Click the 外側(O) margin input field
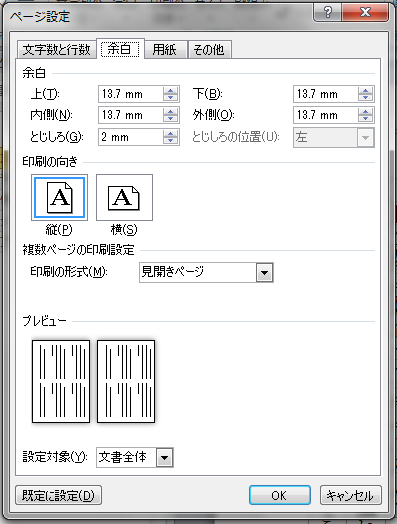The image size is (397, 524). (325, 115)
